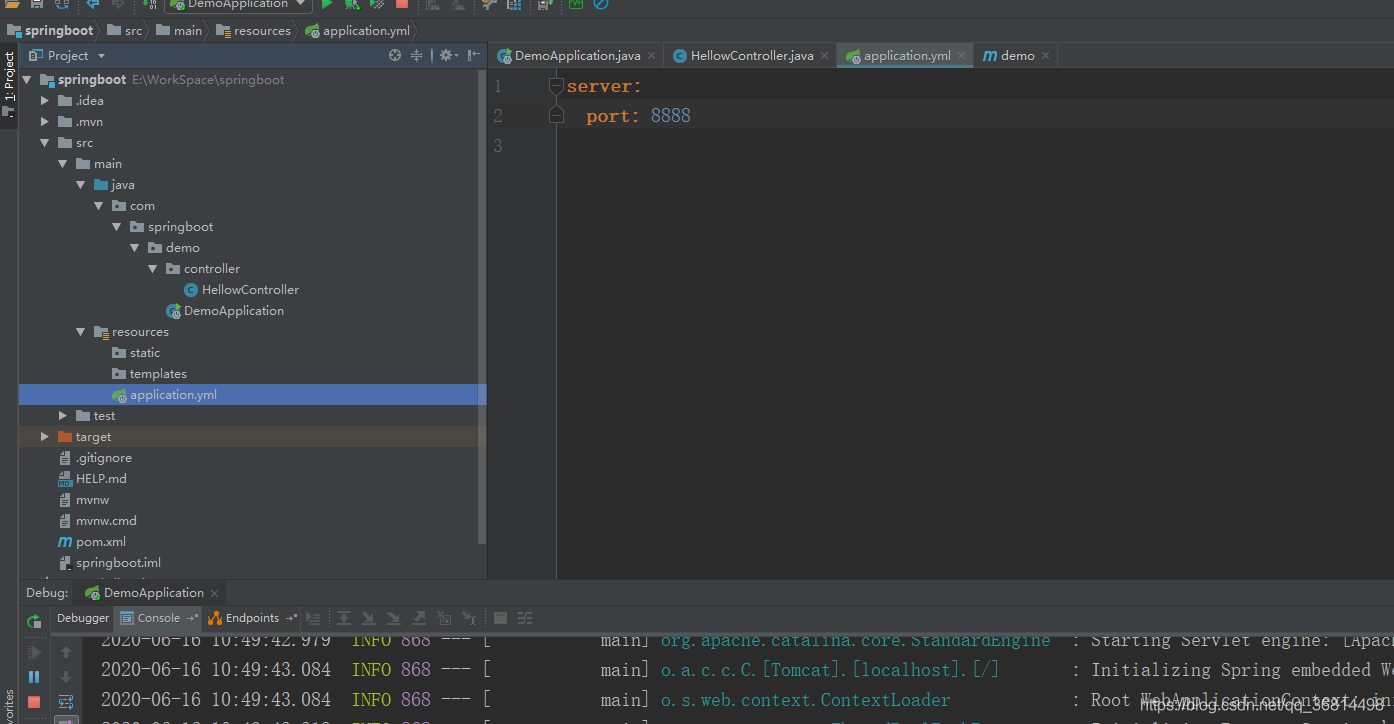Viewport: 1394px width, 724px height.
Task: Expand the test folder
Action: pos(62,416)
